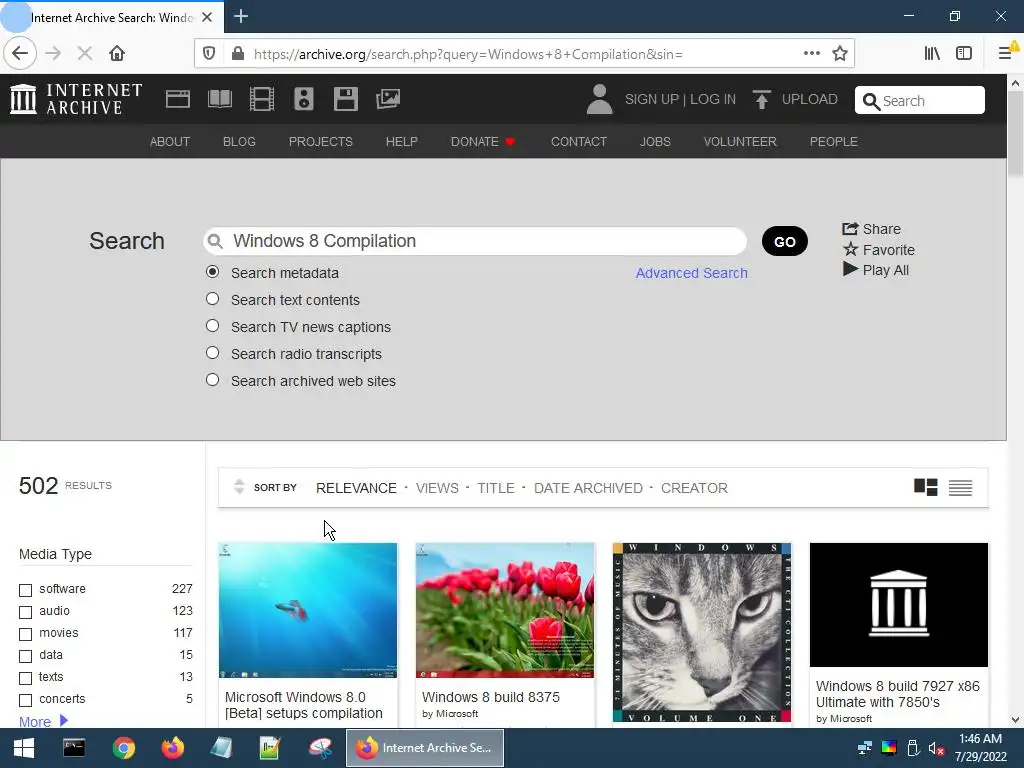Click the Share link
This screenshot has height=768, width=1024.
point(871,229)
